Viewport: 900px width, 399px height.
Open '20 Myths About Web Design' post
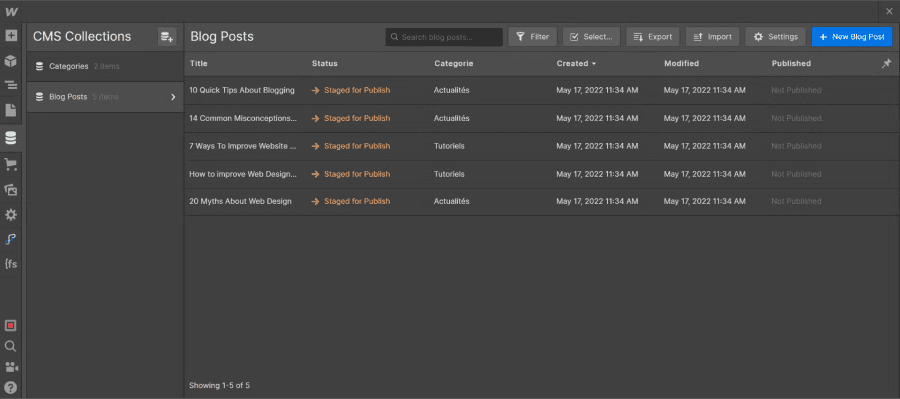(x=240, y=202)
